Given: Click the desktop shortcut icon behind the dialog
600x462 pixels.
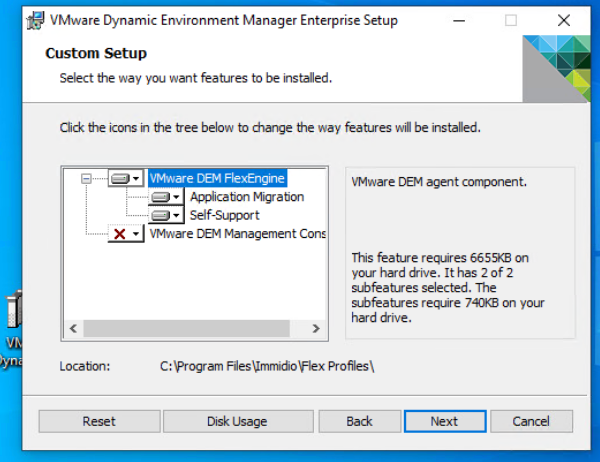Looking at the screenshot, I should [x=14, y=309].
